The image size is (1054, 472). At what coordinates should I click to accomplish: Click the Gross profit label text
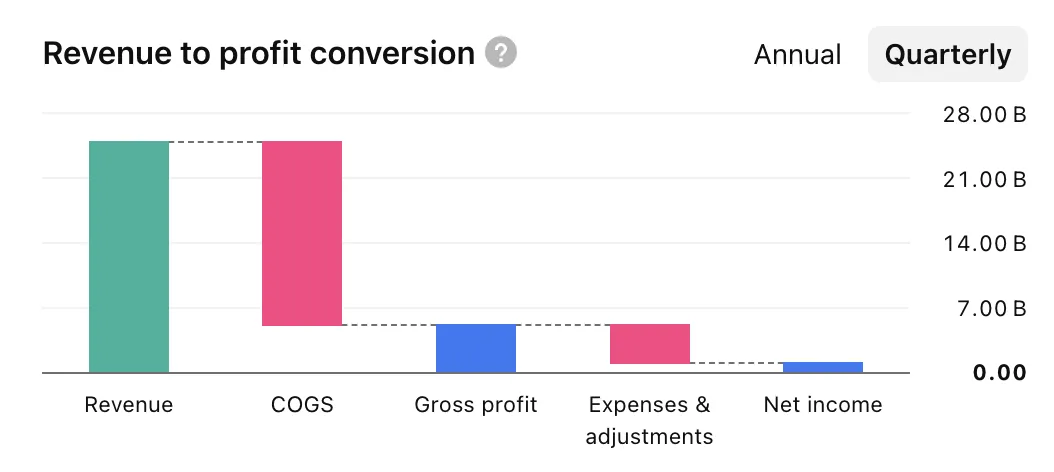pyautogui.click(x=476, y=405)
